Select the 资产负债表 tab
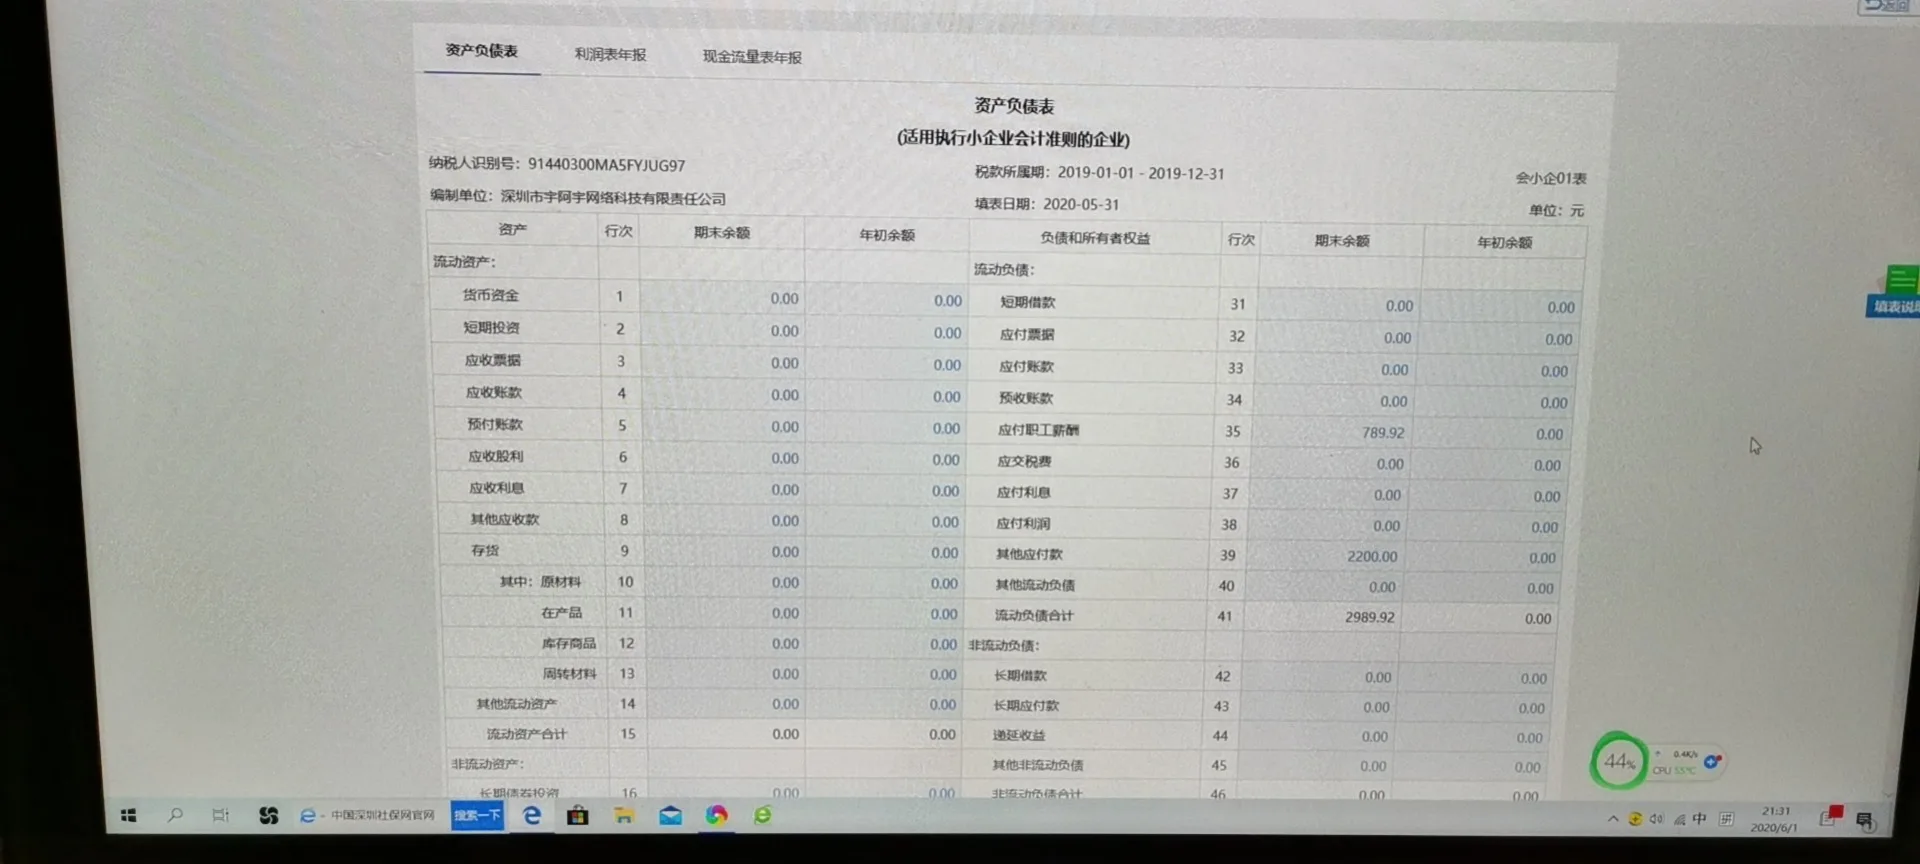This screenshot has width=1920, height=864. coord(481,51)
